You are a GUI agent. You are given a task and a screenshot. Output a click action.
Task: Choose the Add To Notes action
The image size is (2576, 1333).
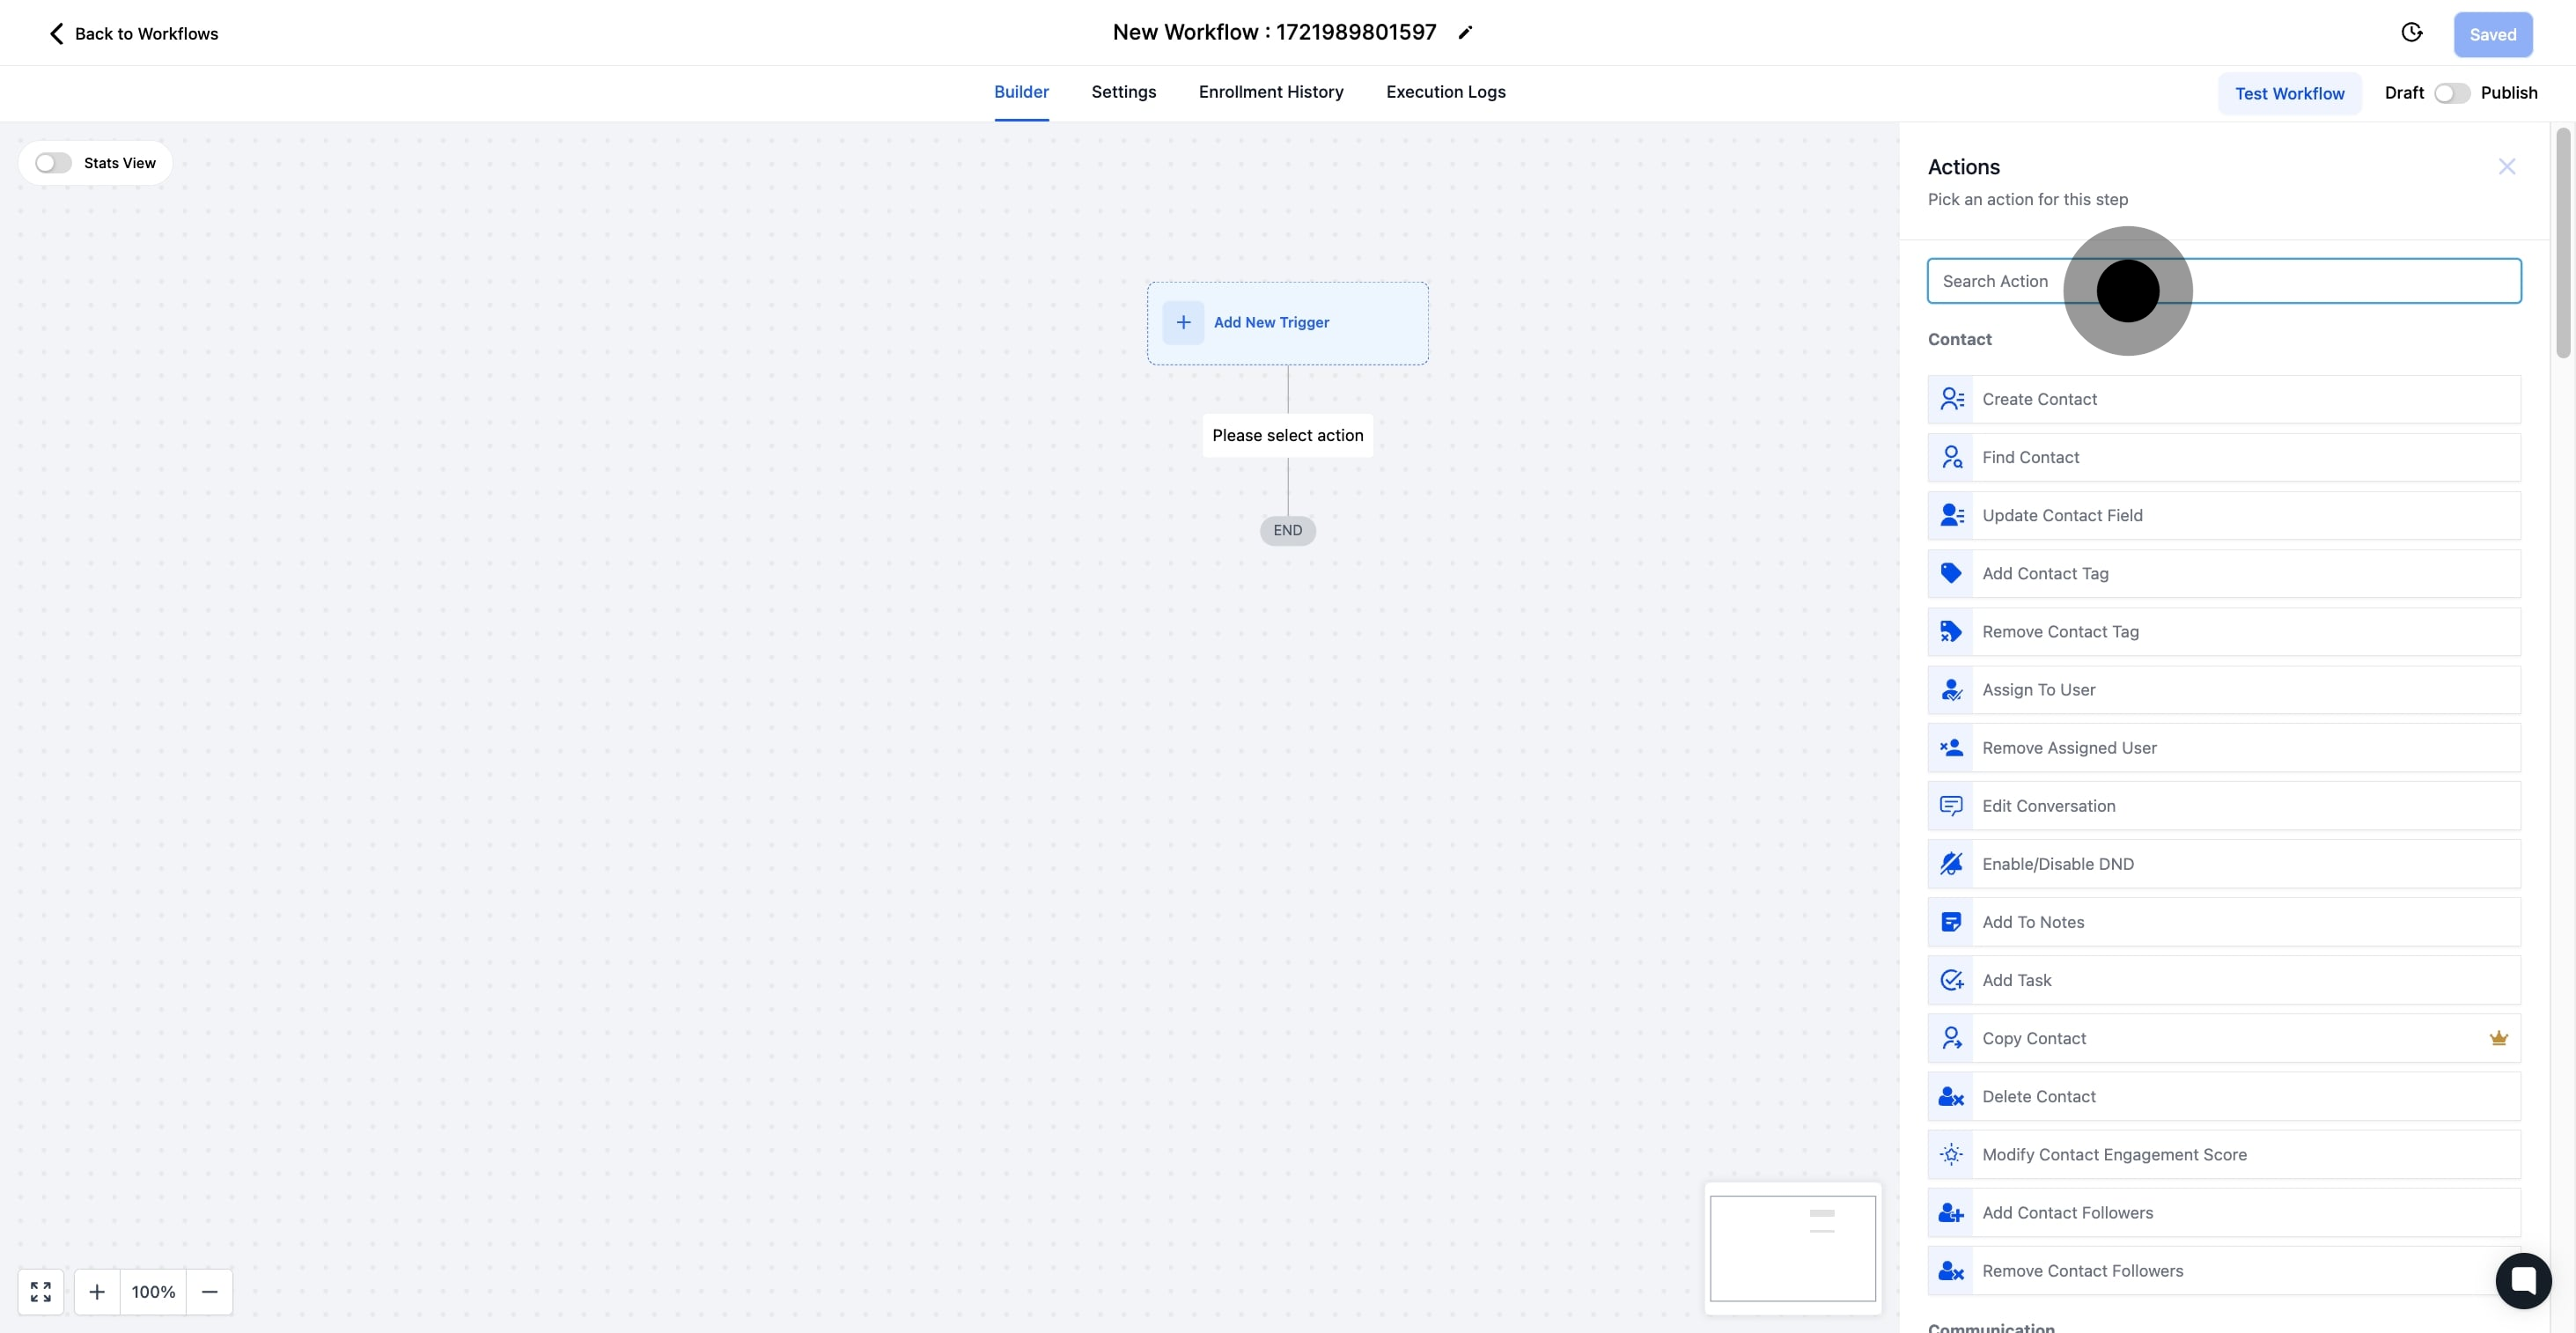coord(2223,921)
